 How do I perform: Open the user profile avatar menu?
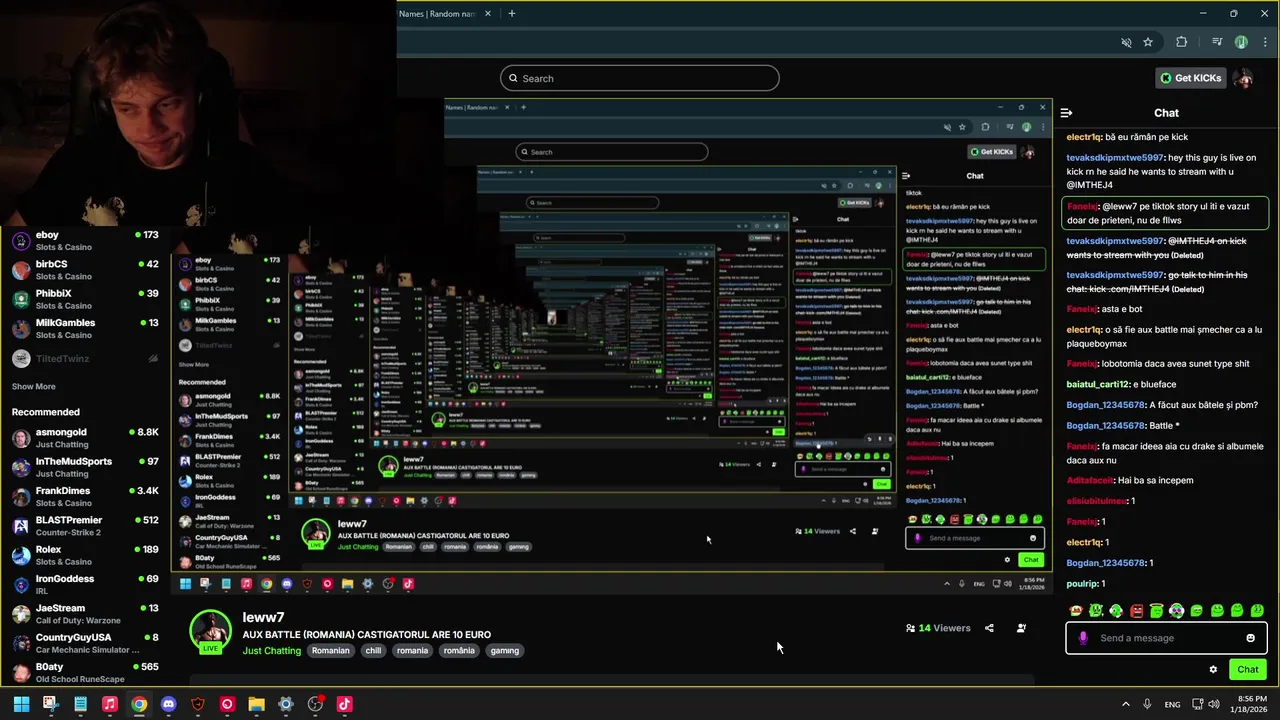point(1244,78)
